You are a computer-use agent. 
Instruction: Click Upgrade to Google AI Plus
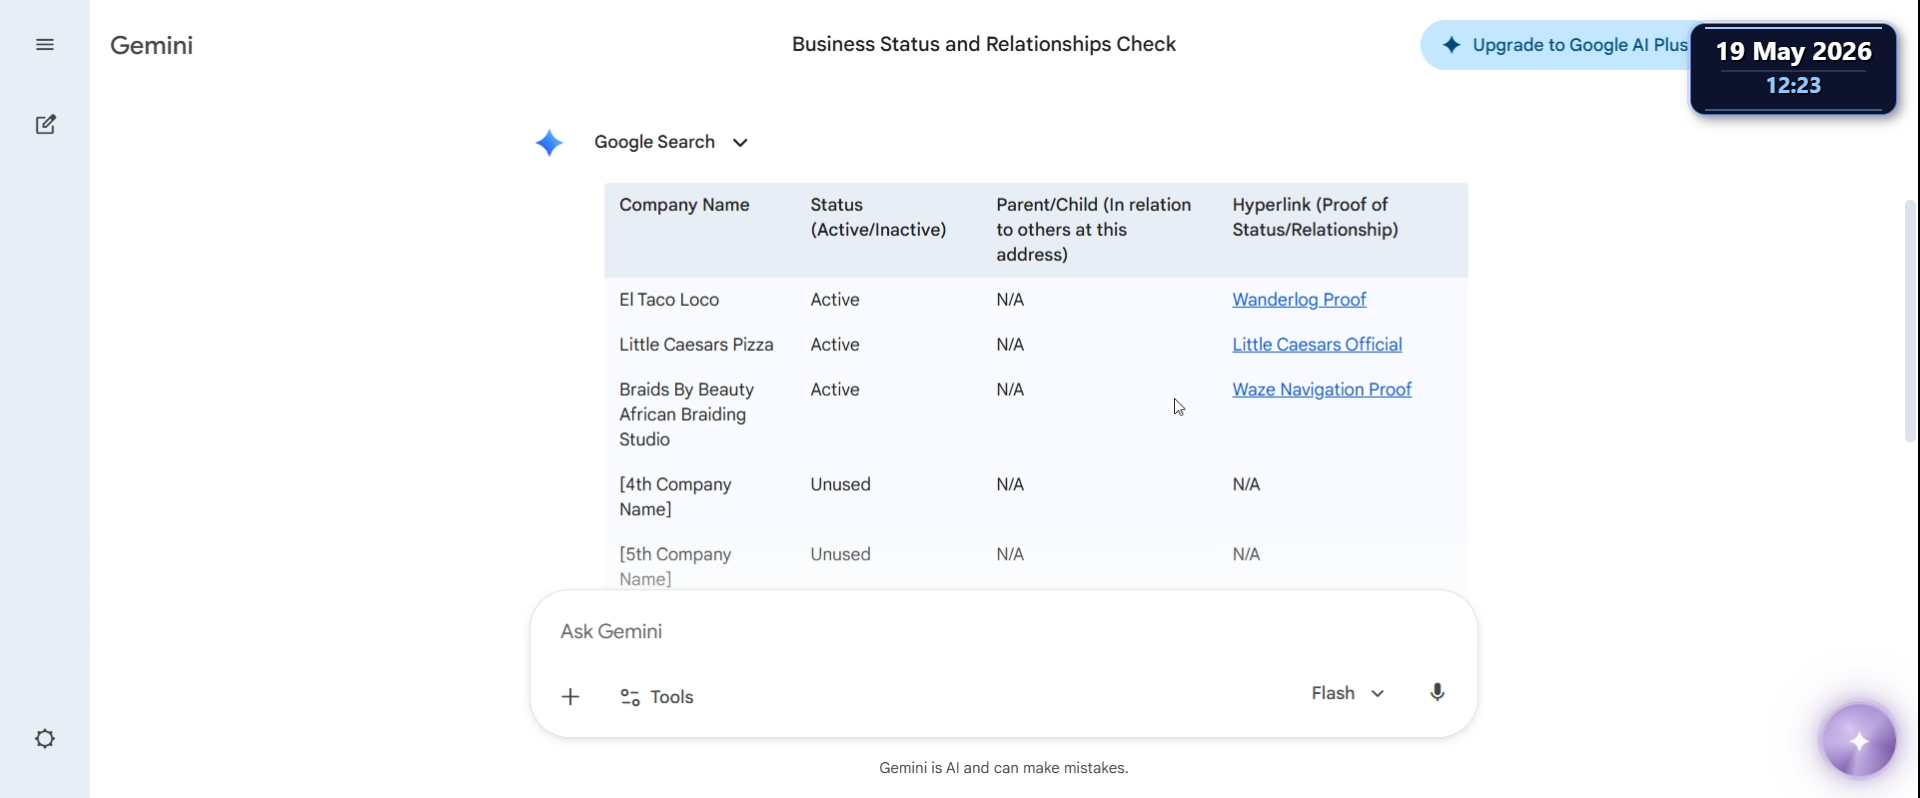point(1565,45)
